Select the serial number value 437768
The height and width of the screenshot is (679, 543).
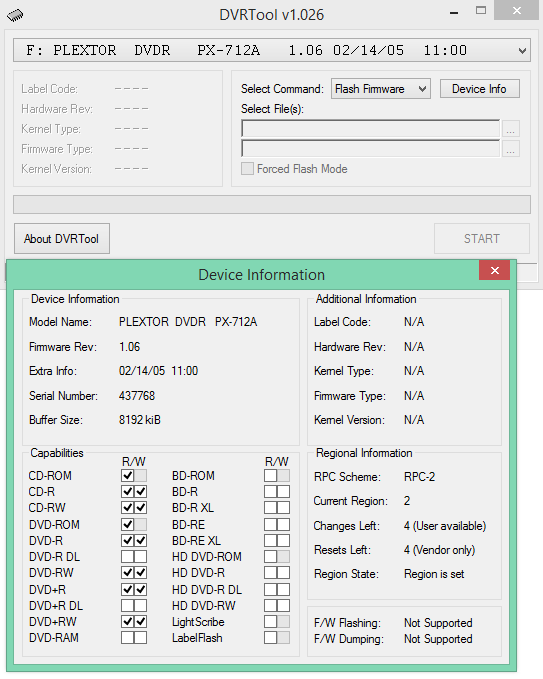click(137, 396)
